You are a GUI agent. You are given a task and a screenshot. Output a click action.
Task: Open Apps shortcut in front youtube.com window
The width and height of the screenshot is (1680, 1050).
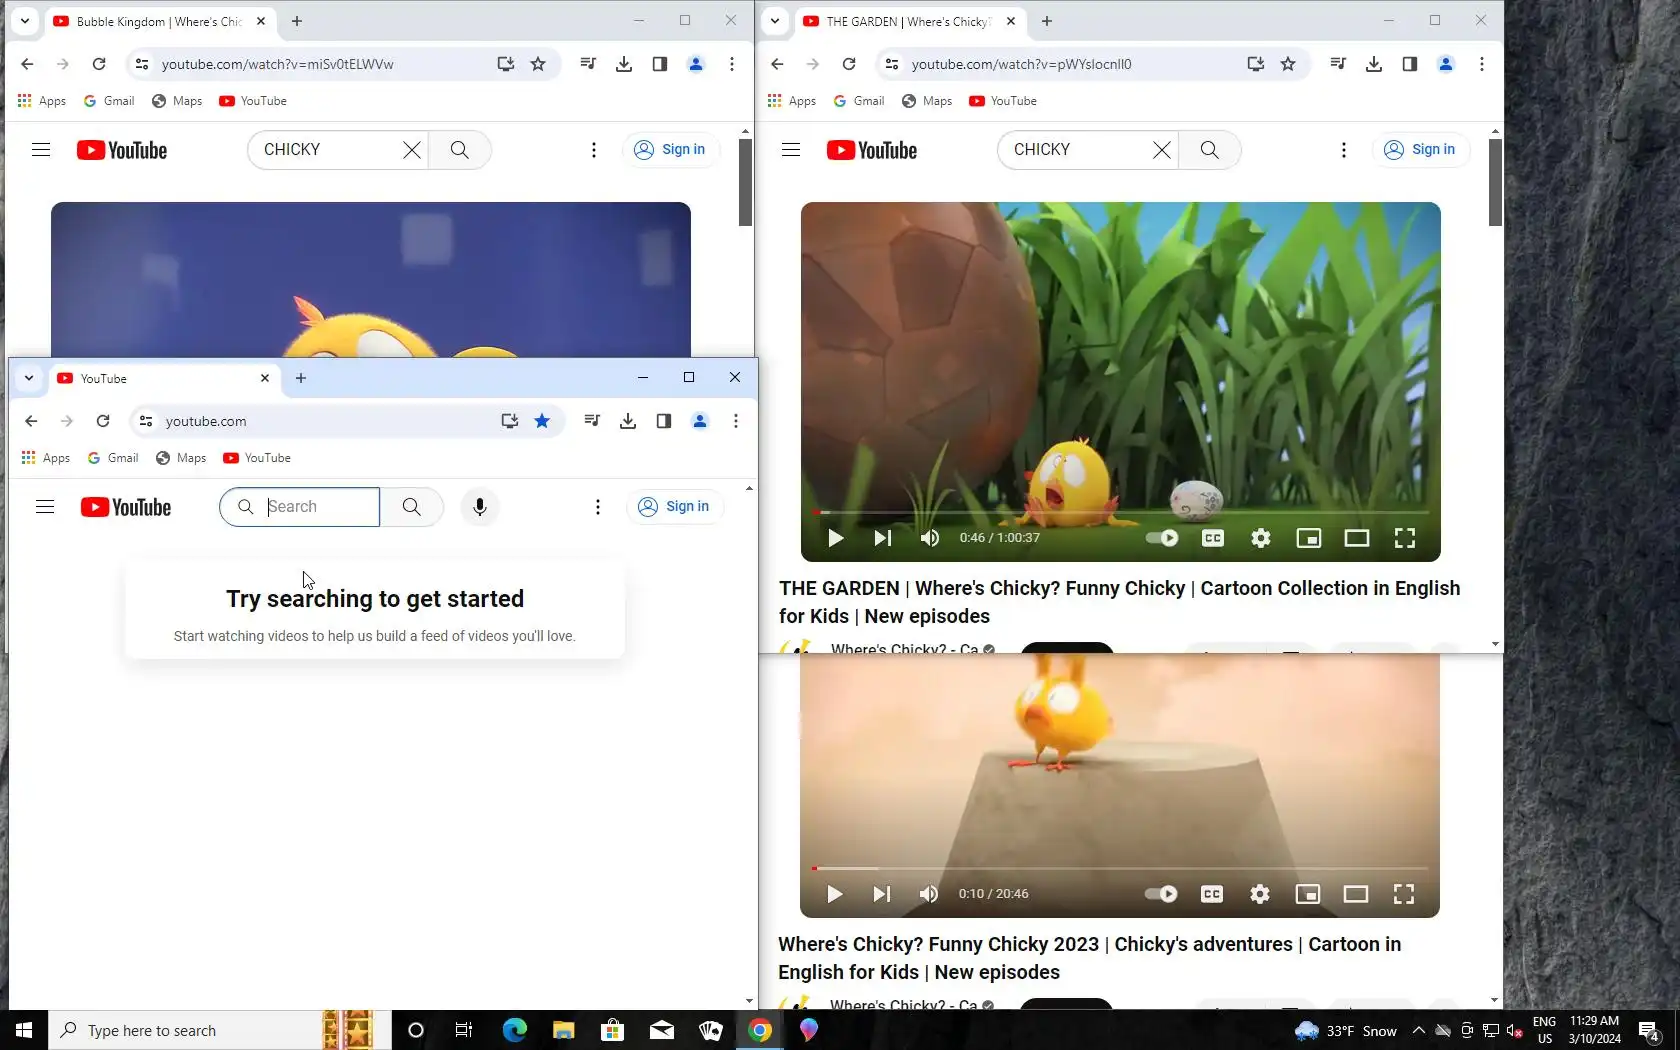tap(46, 458)
